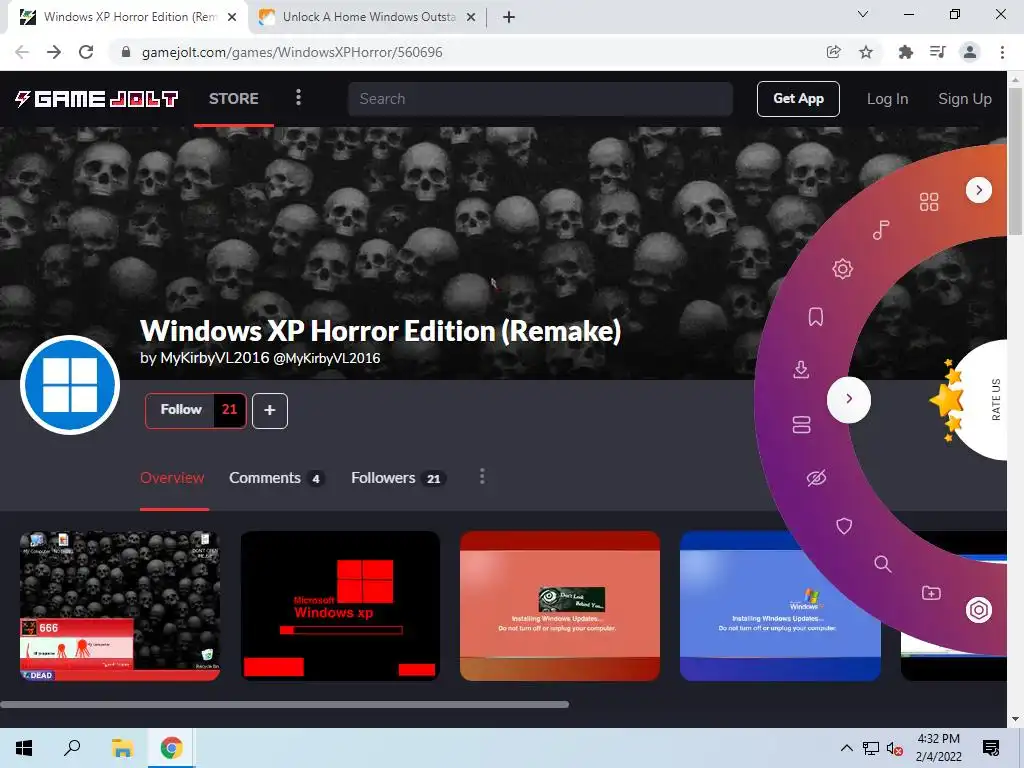View site information lock icon
Image resolution: width=1024 pixels, height=768 pixels.
tap(126, 52)
